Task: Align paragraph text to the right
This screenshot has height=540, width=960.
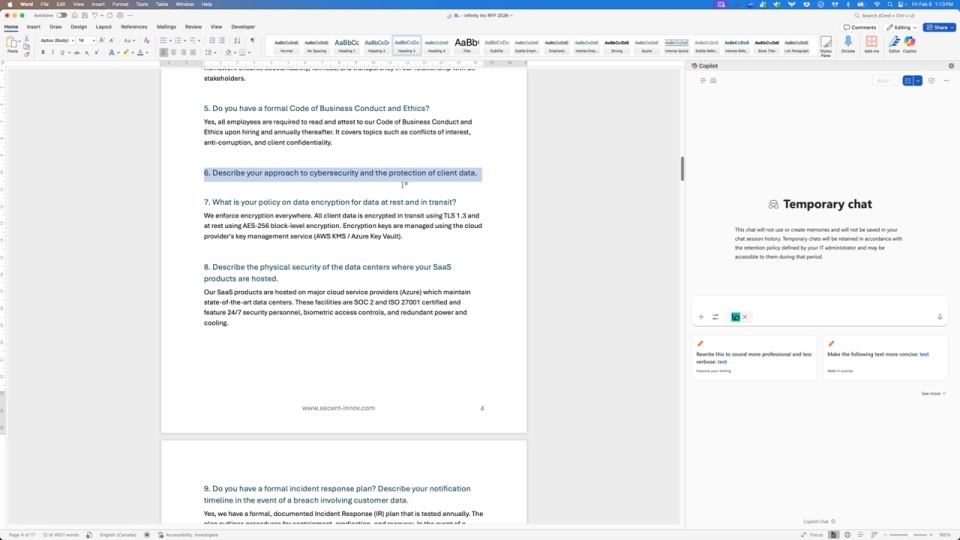Action: click(x=183, y=53)
